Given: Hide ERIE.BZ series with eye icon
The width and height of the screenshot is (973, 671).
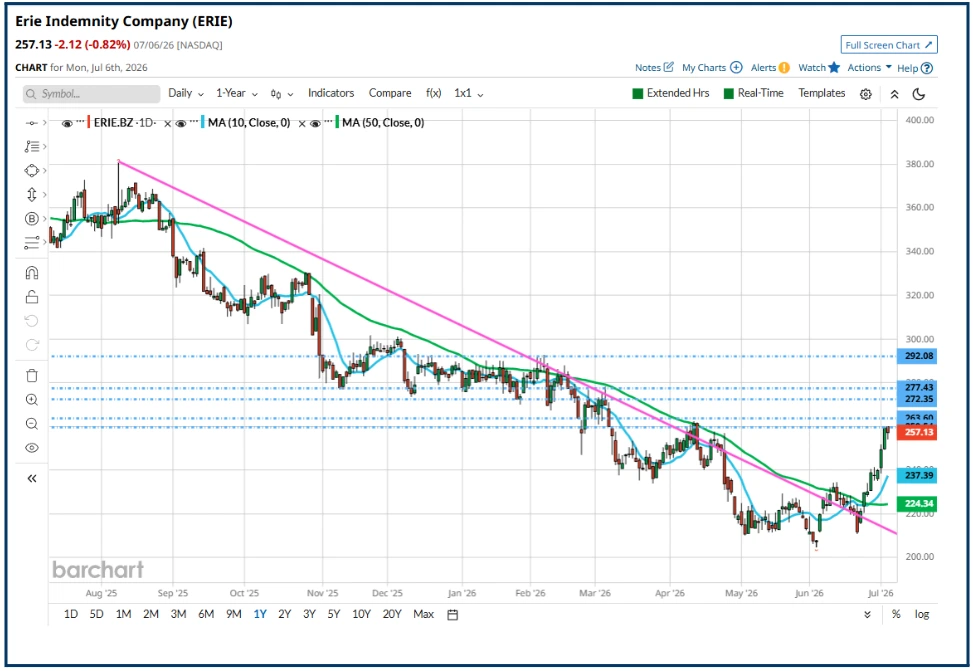Looking at the screenshot, I should point(67,124).
